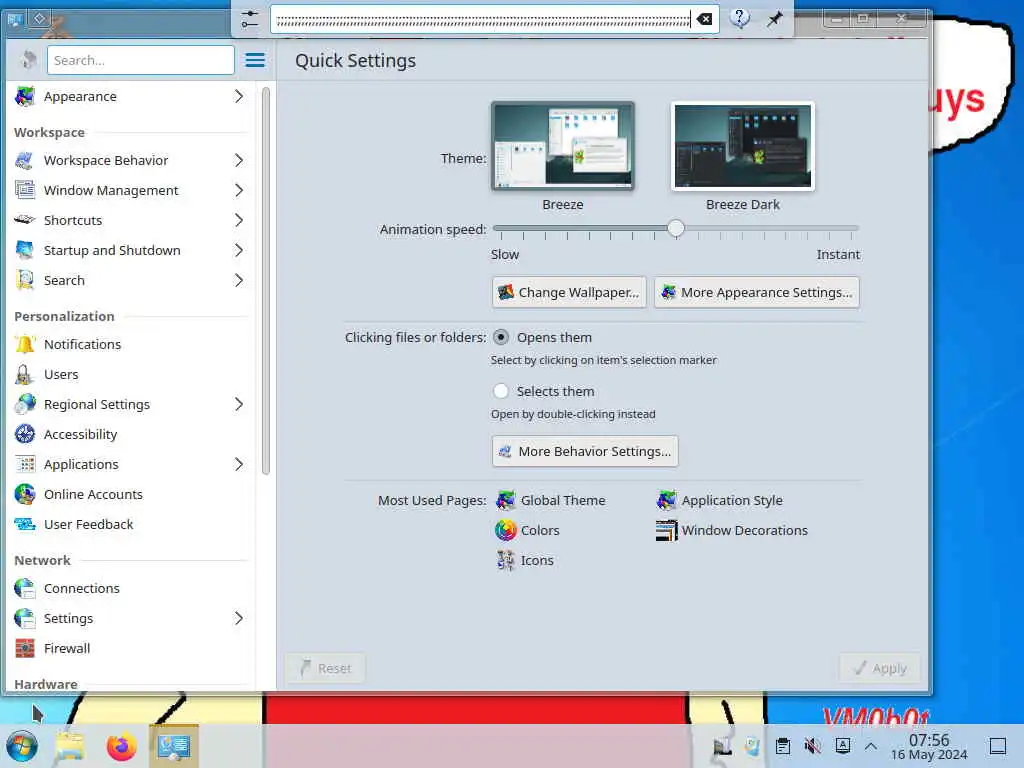Select Window Management icon in sidebar

click(25, 190)
